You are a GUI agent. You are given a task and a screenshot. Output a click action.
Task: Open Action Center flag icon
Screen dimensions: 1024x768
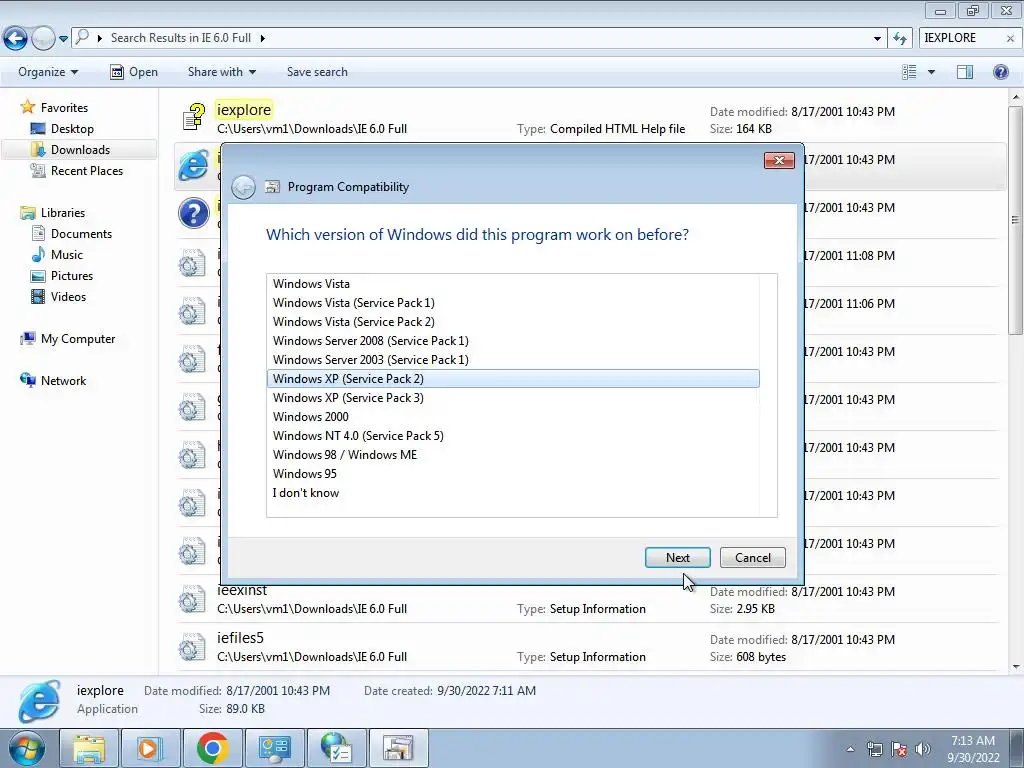(x=898, y=749)
